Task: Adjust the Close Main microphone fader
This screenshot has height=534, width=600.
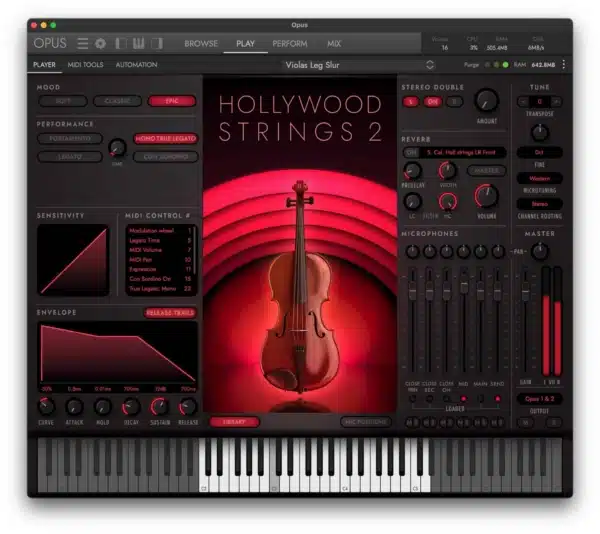Action: click(x=412, y=290)
